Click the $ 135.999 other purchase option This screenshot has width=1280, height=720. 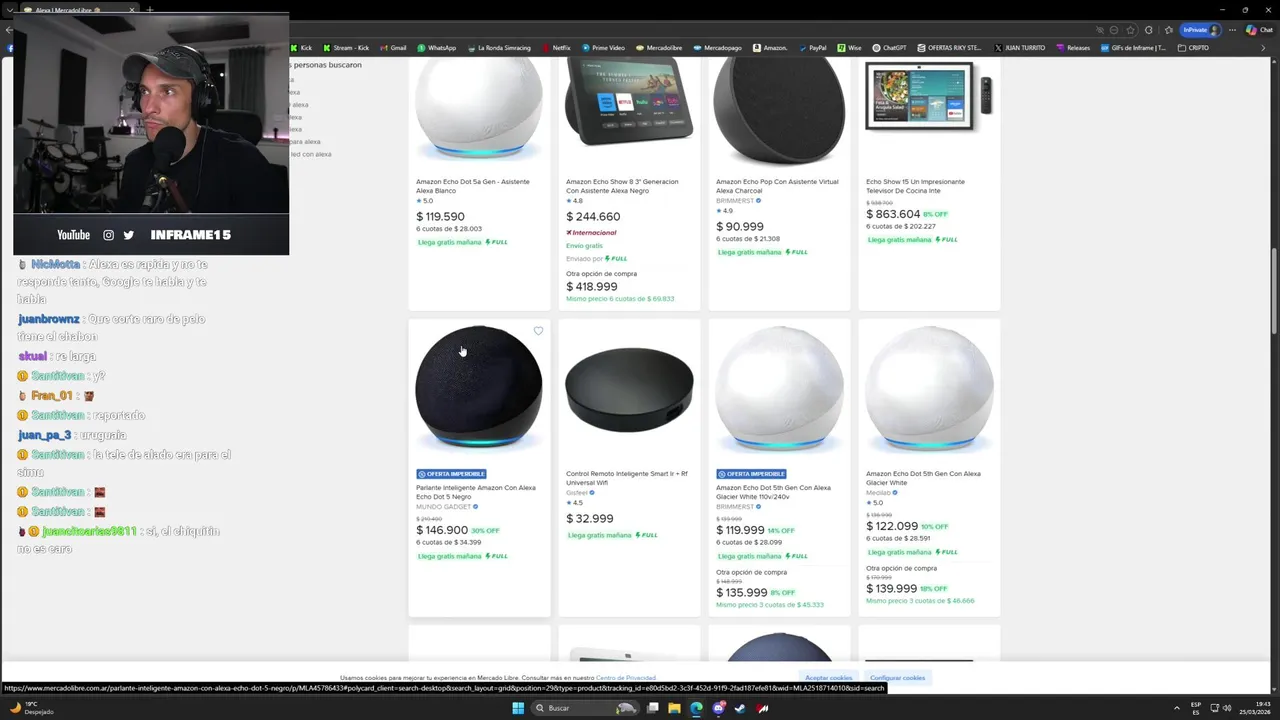[x=741, y=593]
